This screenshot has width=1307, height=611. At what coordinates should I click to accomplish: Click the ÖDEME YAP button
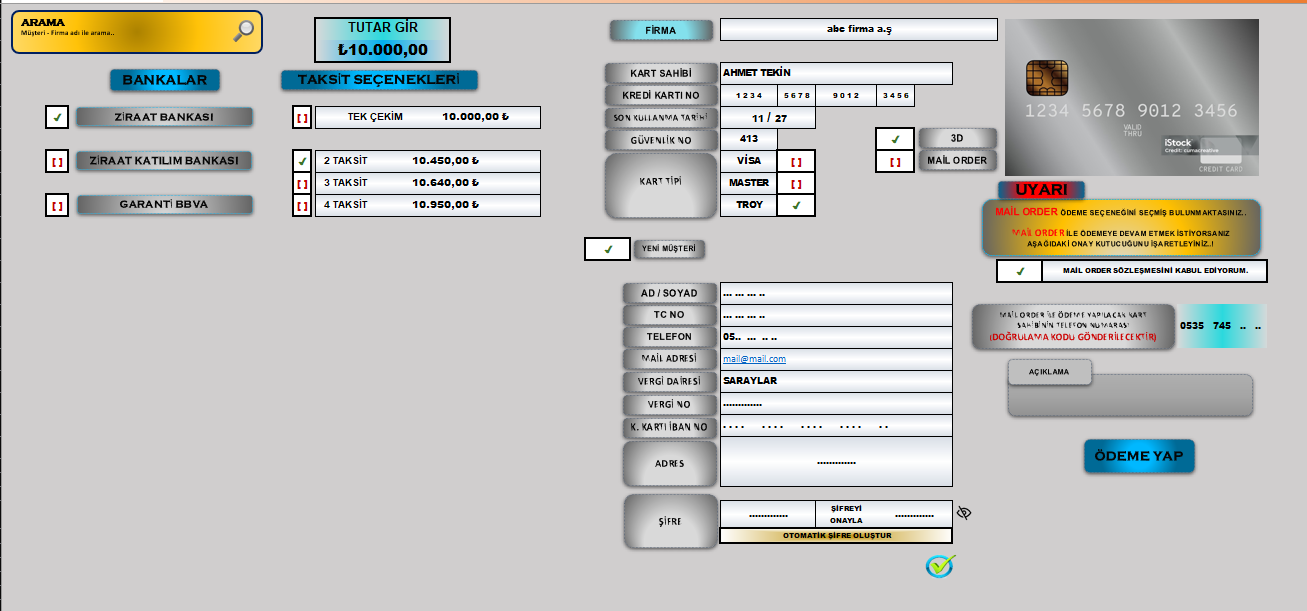coord(1139,456)
